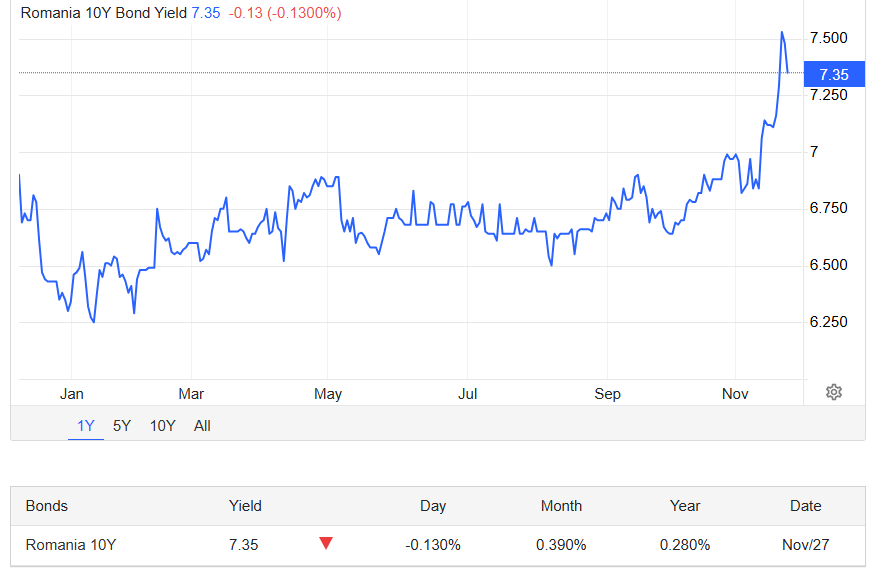Switch to the 5Y time range
874x568 pixels.
(x=122, y=426)
